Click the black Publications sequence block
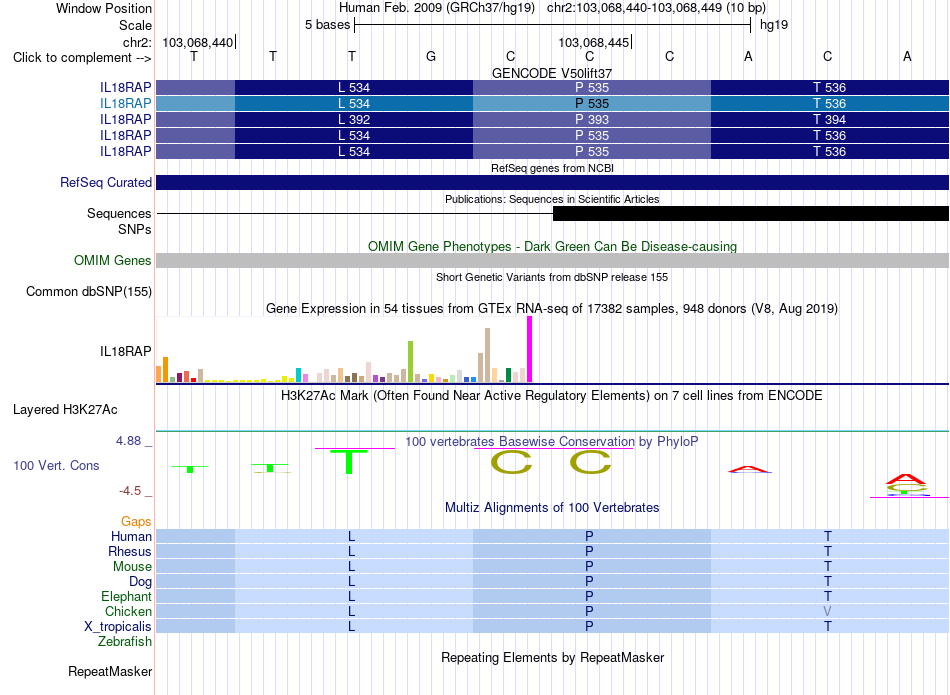Image resolution: width=950 pixels, height=695 pixels. (751, 213)
